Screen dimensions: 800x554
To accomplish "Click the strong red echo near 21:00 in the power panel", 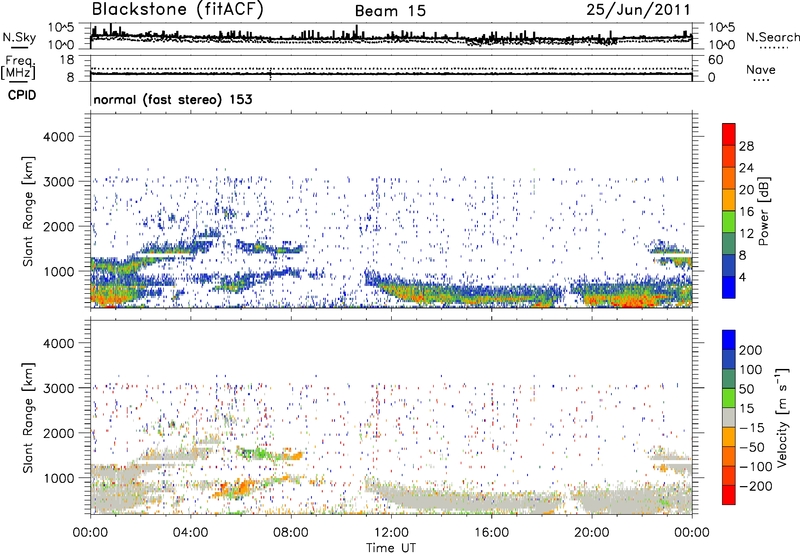I will [633, 303].
